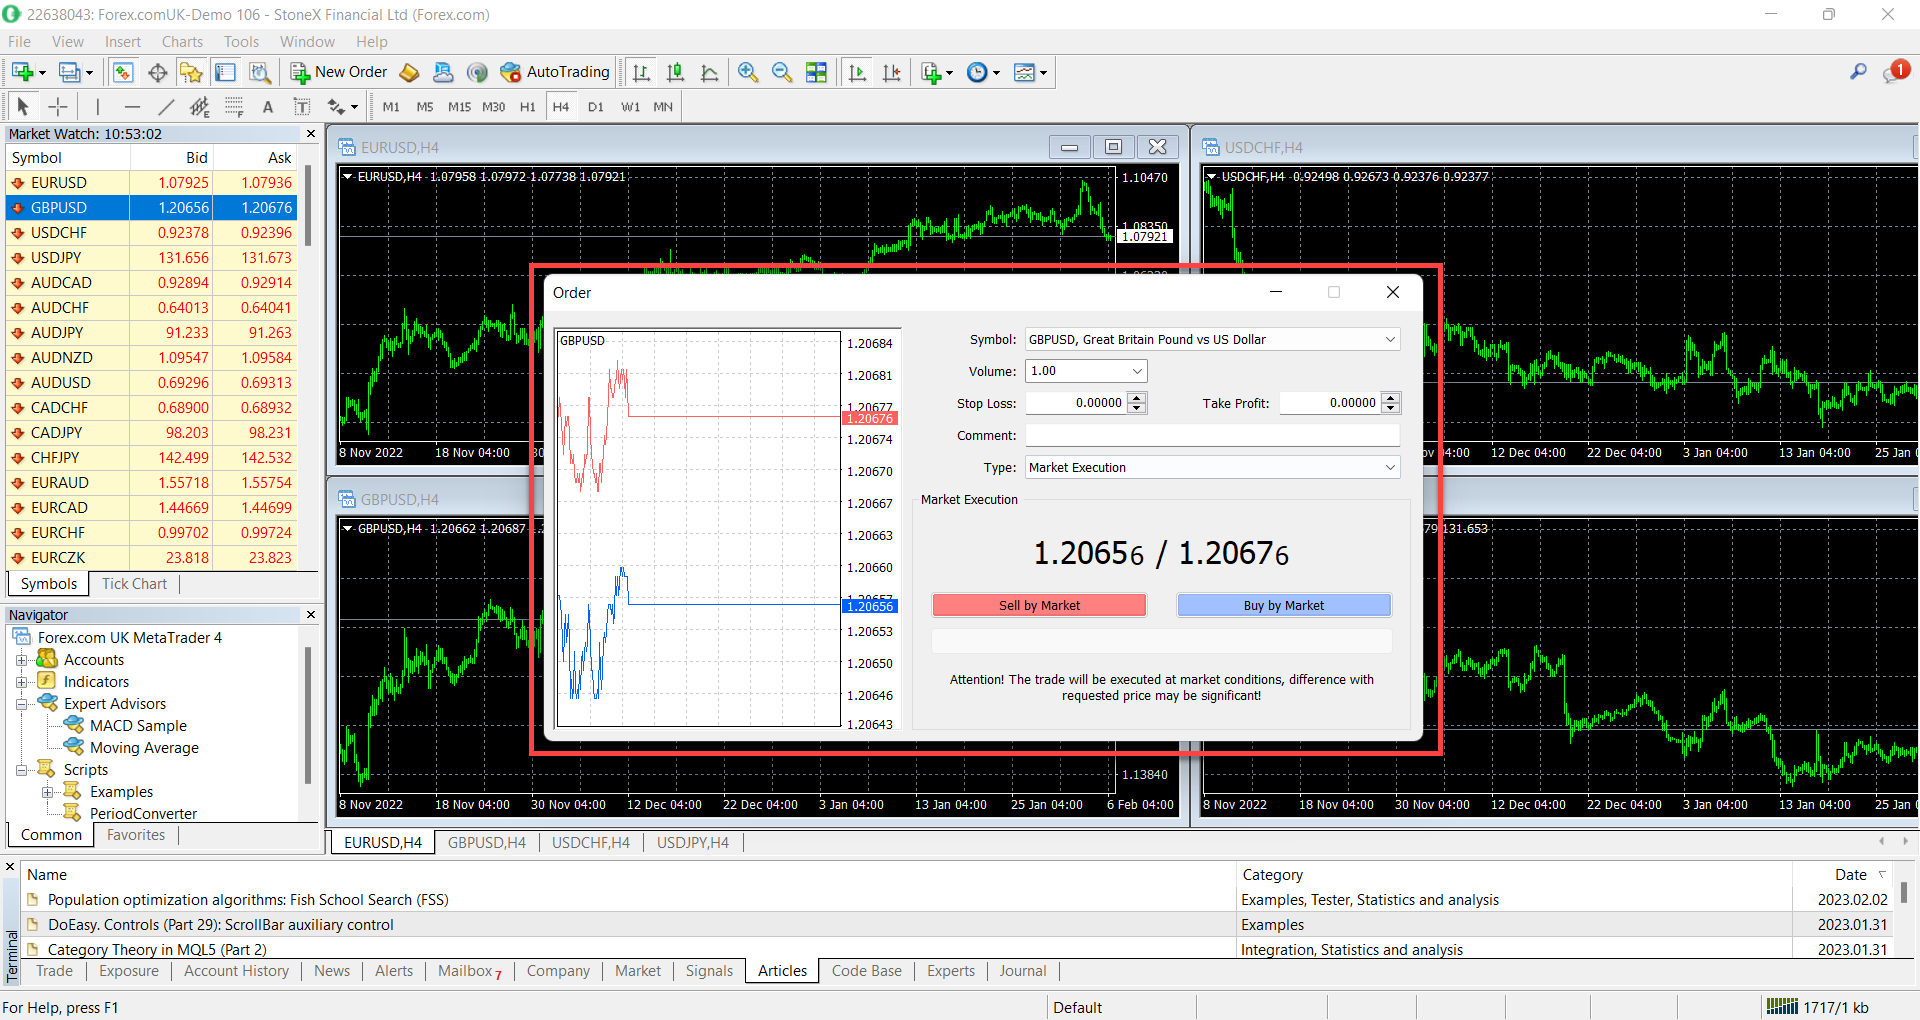This screenshot has height=1020, width=1920.
Task: Draw a horizontal line tool
Action: click(x=131, y=106)
